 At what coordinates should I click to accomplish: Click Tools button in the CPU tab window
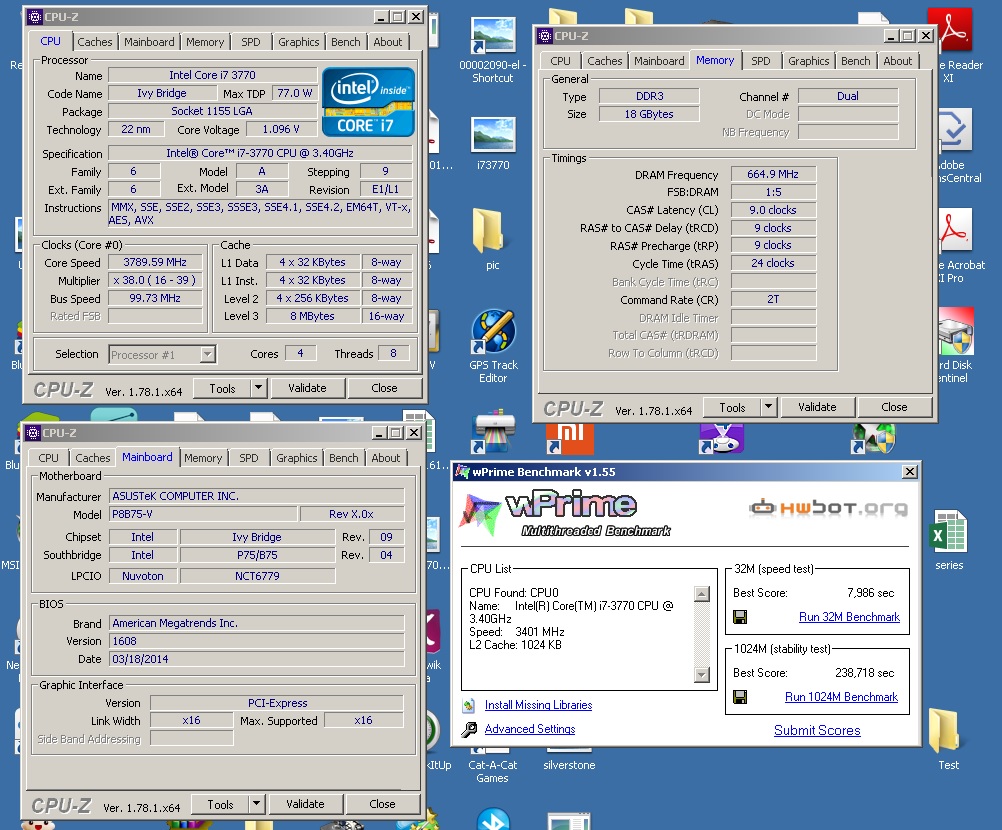[222, 388]
